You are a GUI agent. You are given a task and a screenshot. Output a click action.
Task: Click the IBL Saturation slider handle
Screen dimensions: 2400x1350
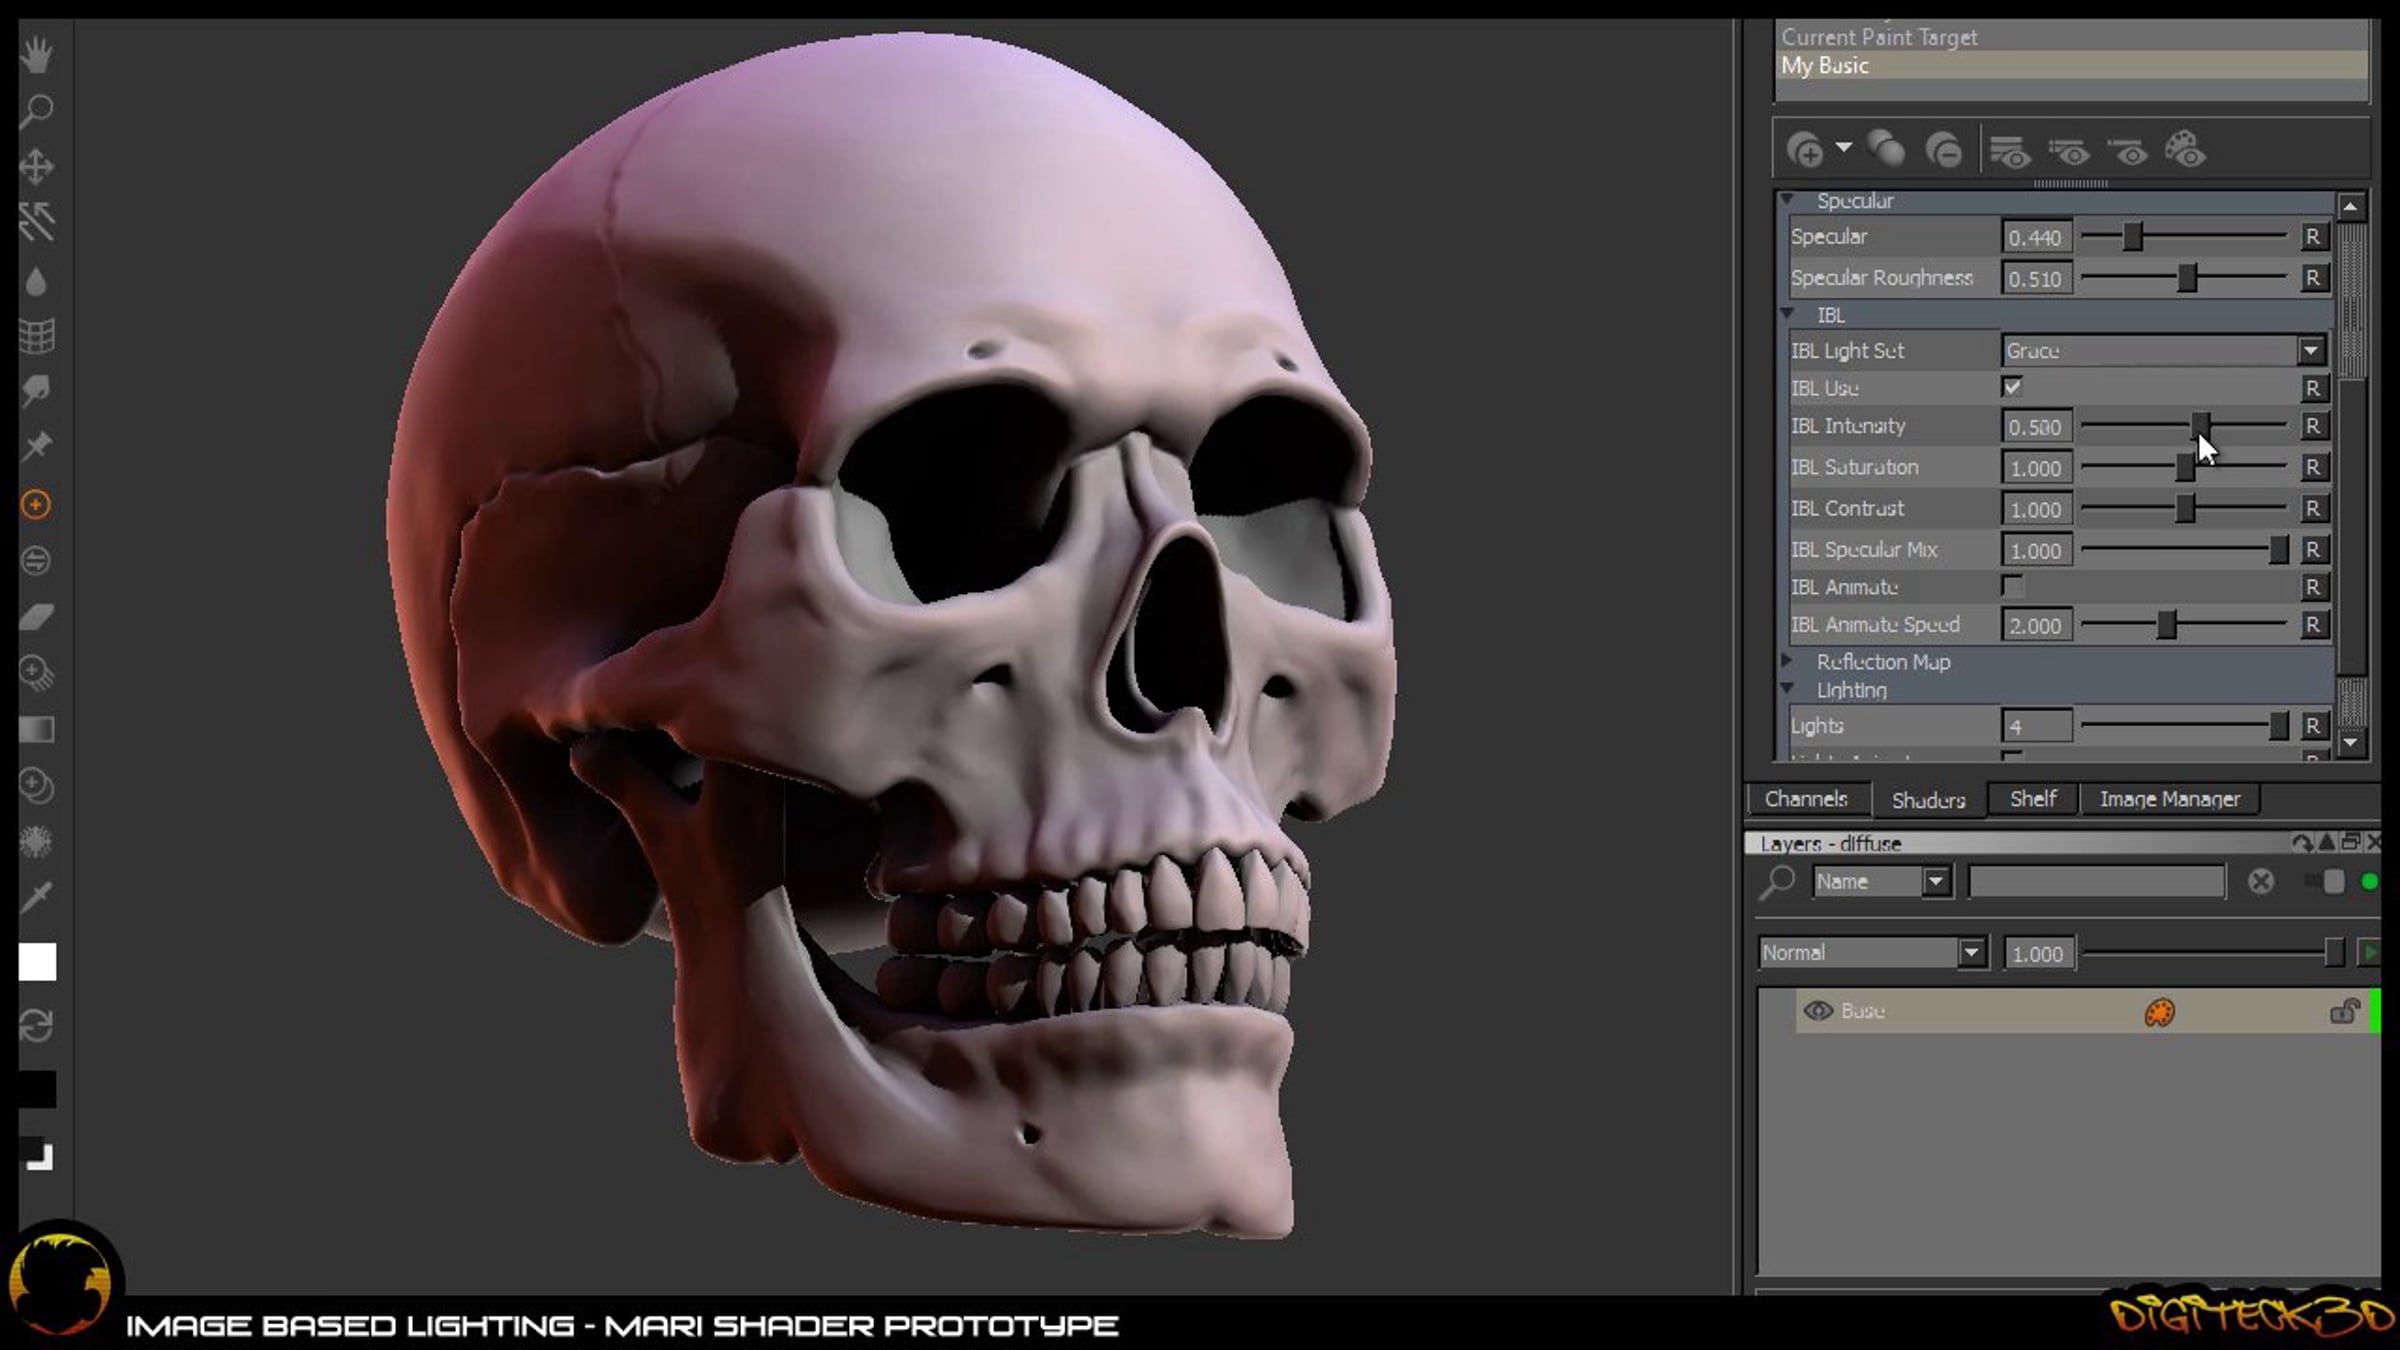[x=2185, y=468]
